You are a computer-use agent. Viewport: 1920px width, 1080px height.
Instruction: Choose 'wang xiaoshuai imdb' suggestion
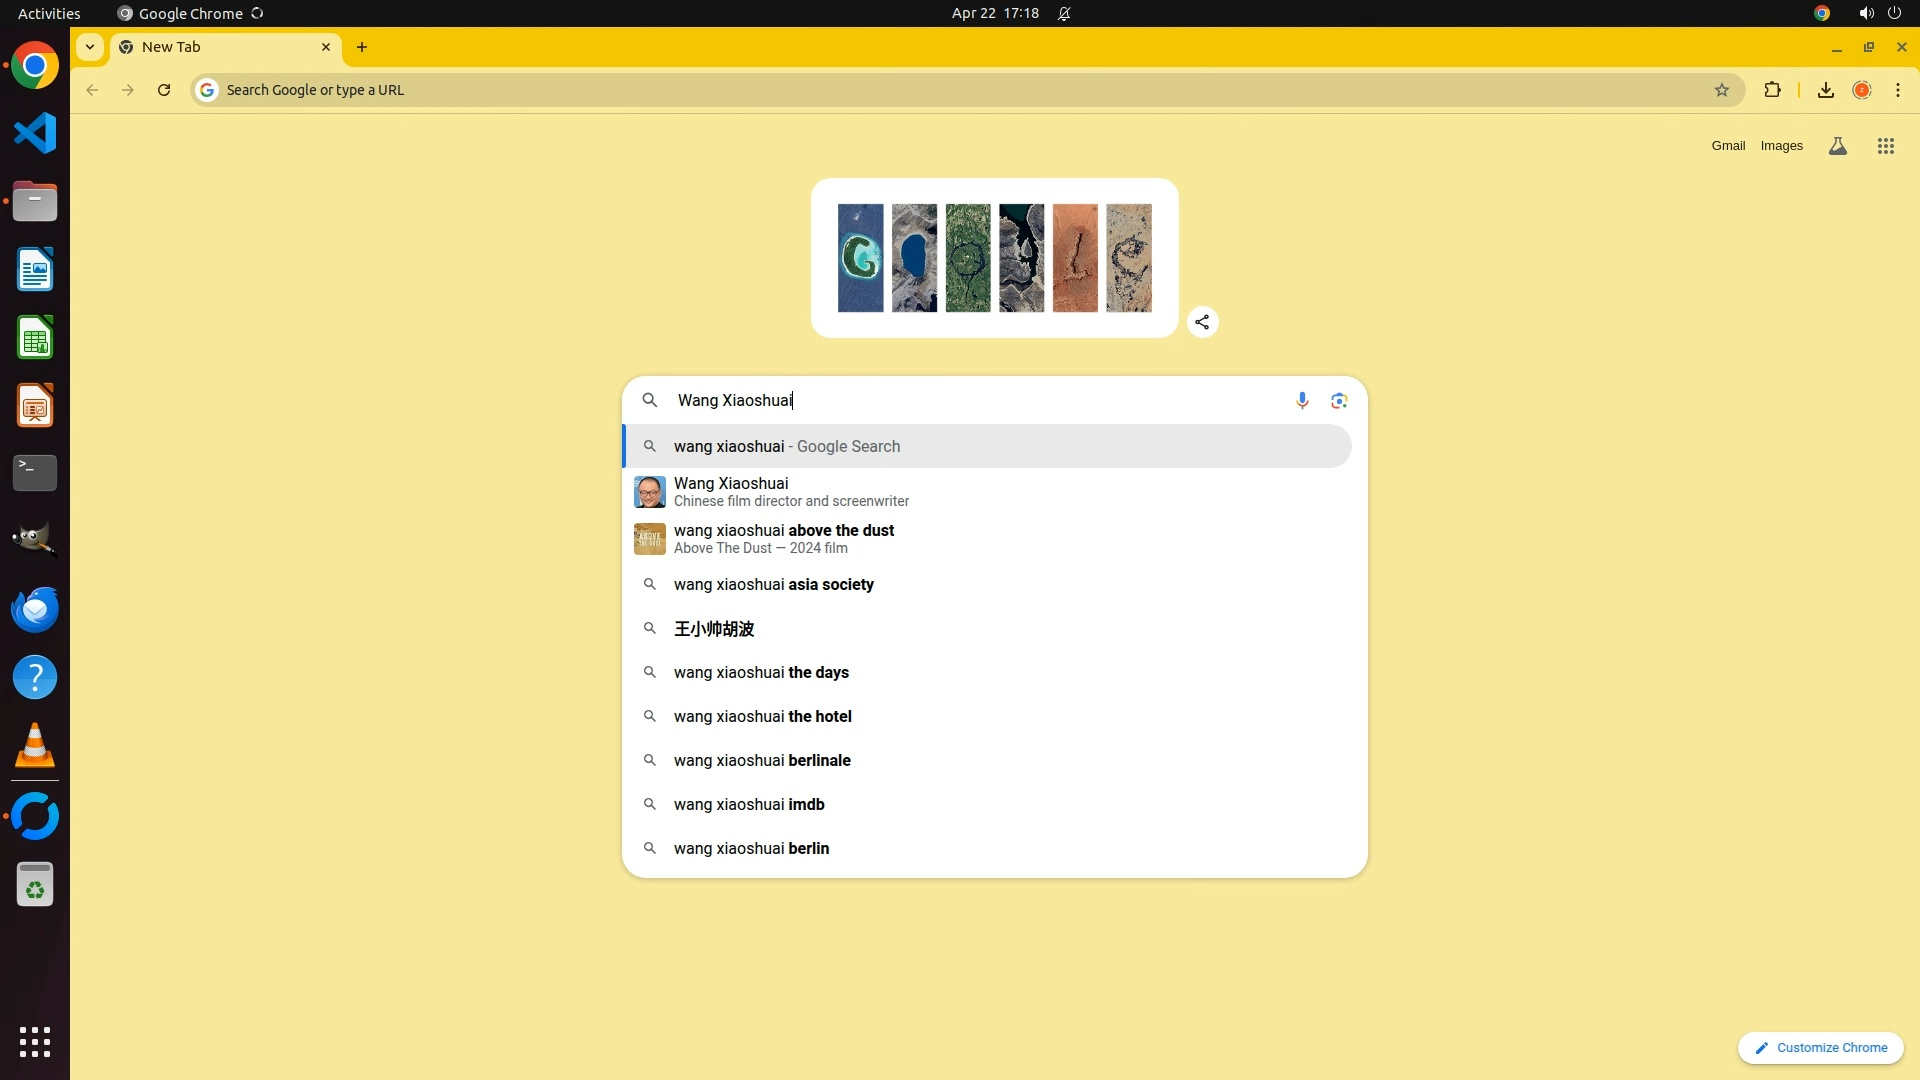coord(749,804)
